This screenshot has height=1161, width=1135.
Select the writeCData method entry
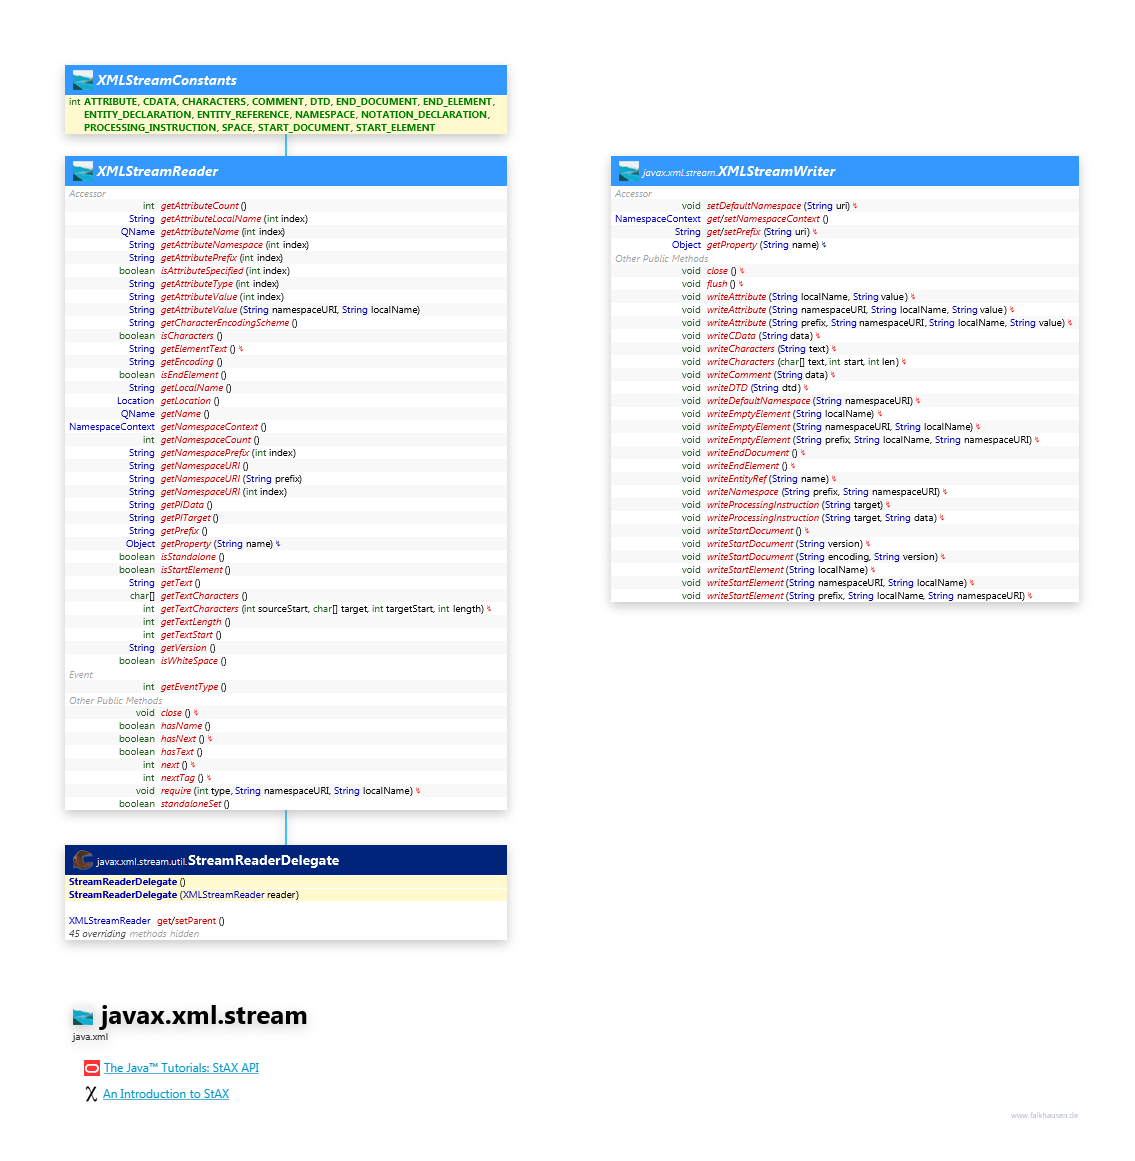[731, 336]
